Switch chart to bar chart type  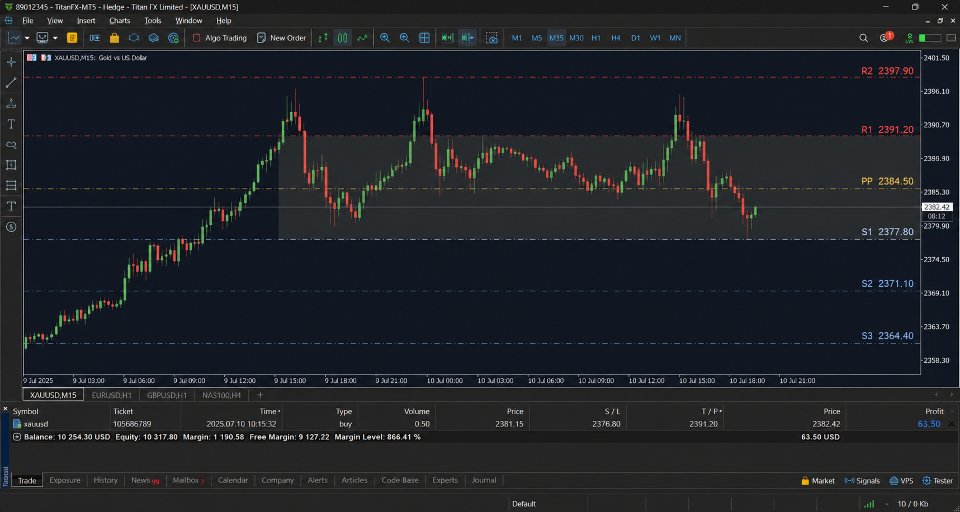pos(323,38)
